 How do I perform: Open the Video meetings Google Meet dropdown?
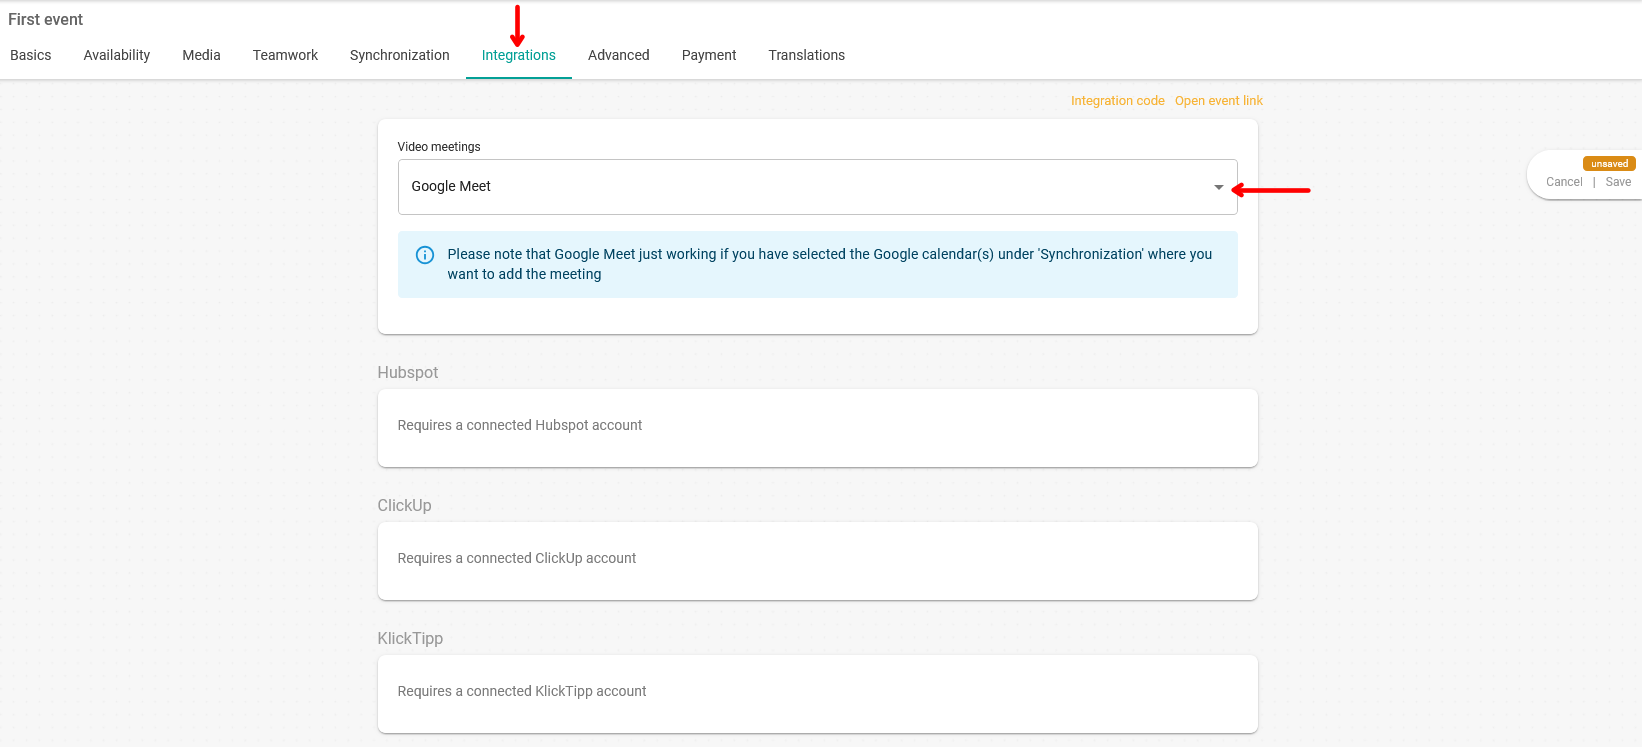818,187
